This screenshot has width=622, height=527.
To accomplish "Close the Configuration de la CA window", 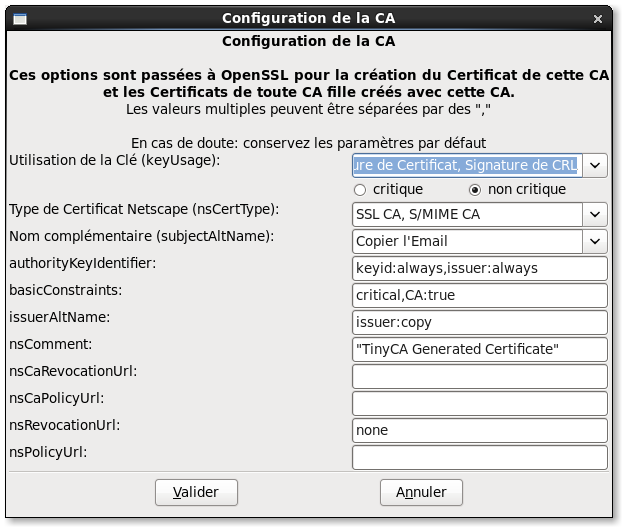I will point(602,18).
